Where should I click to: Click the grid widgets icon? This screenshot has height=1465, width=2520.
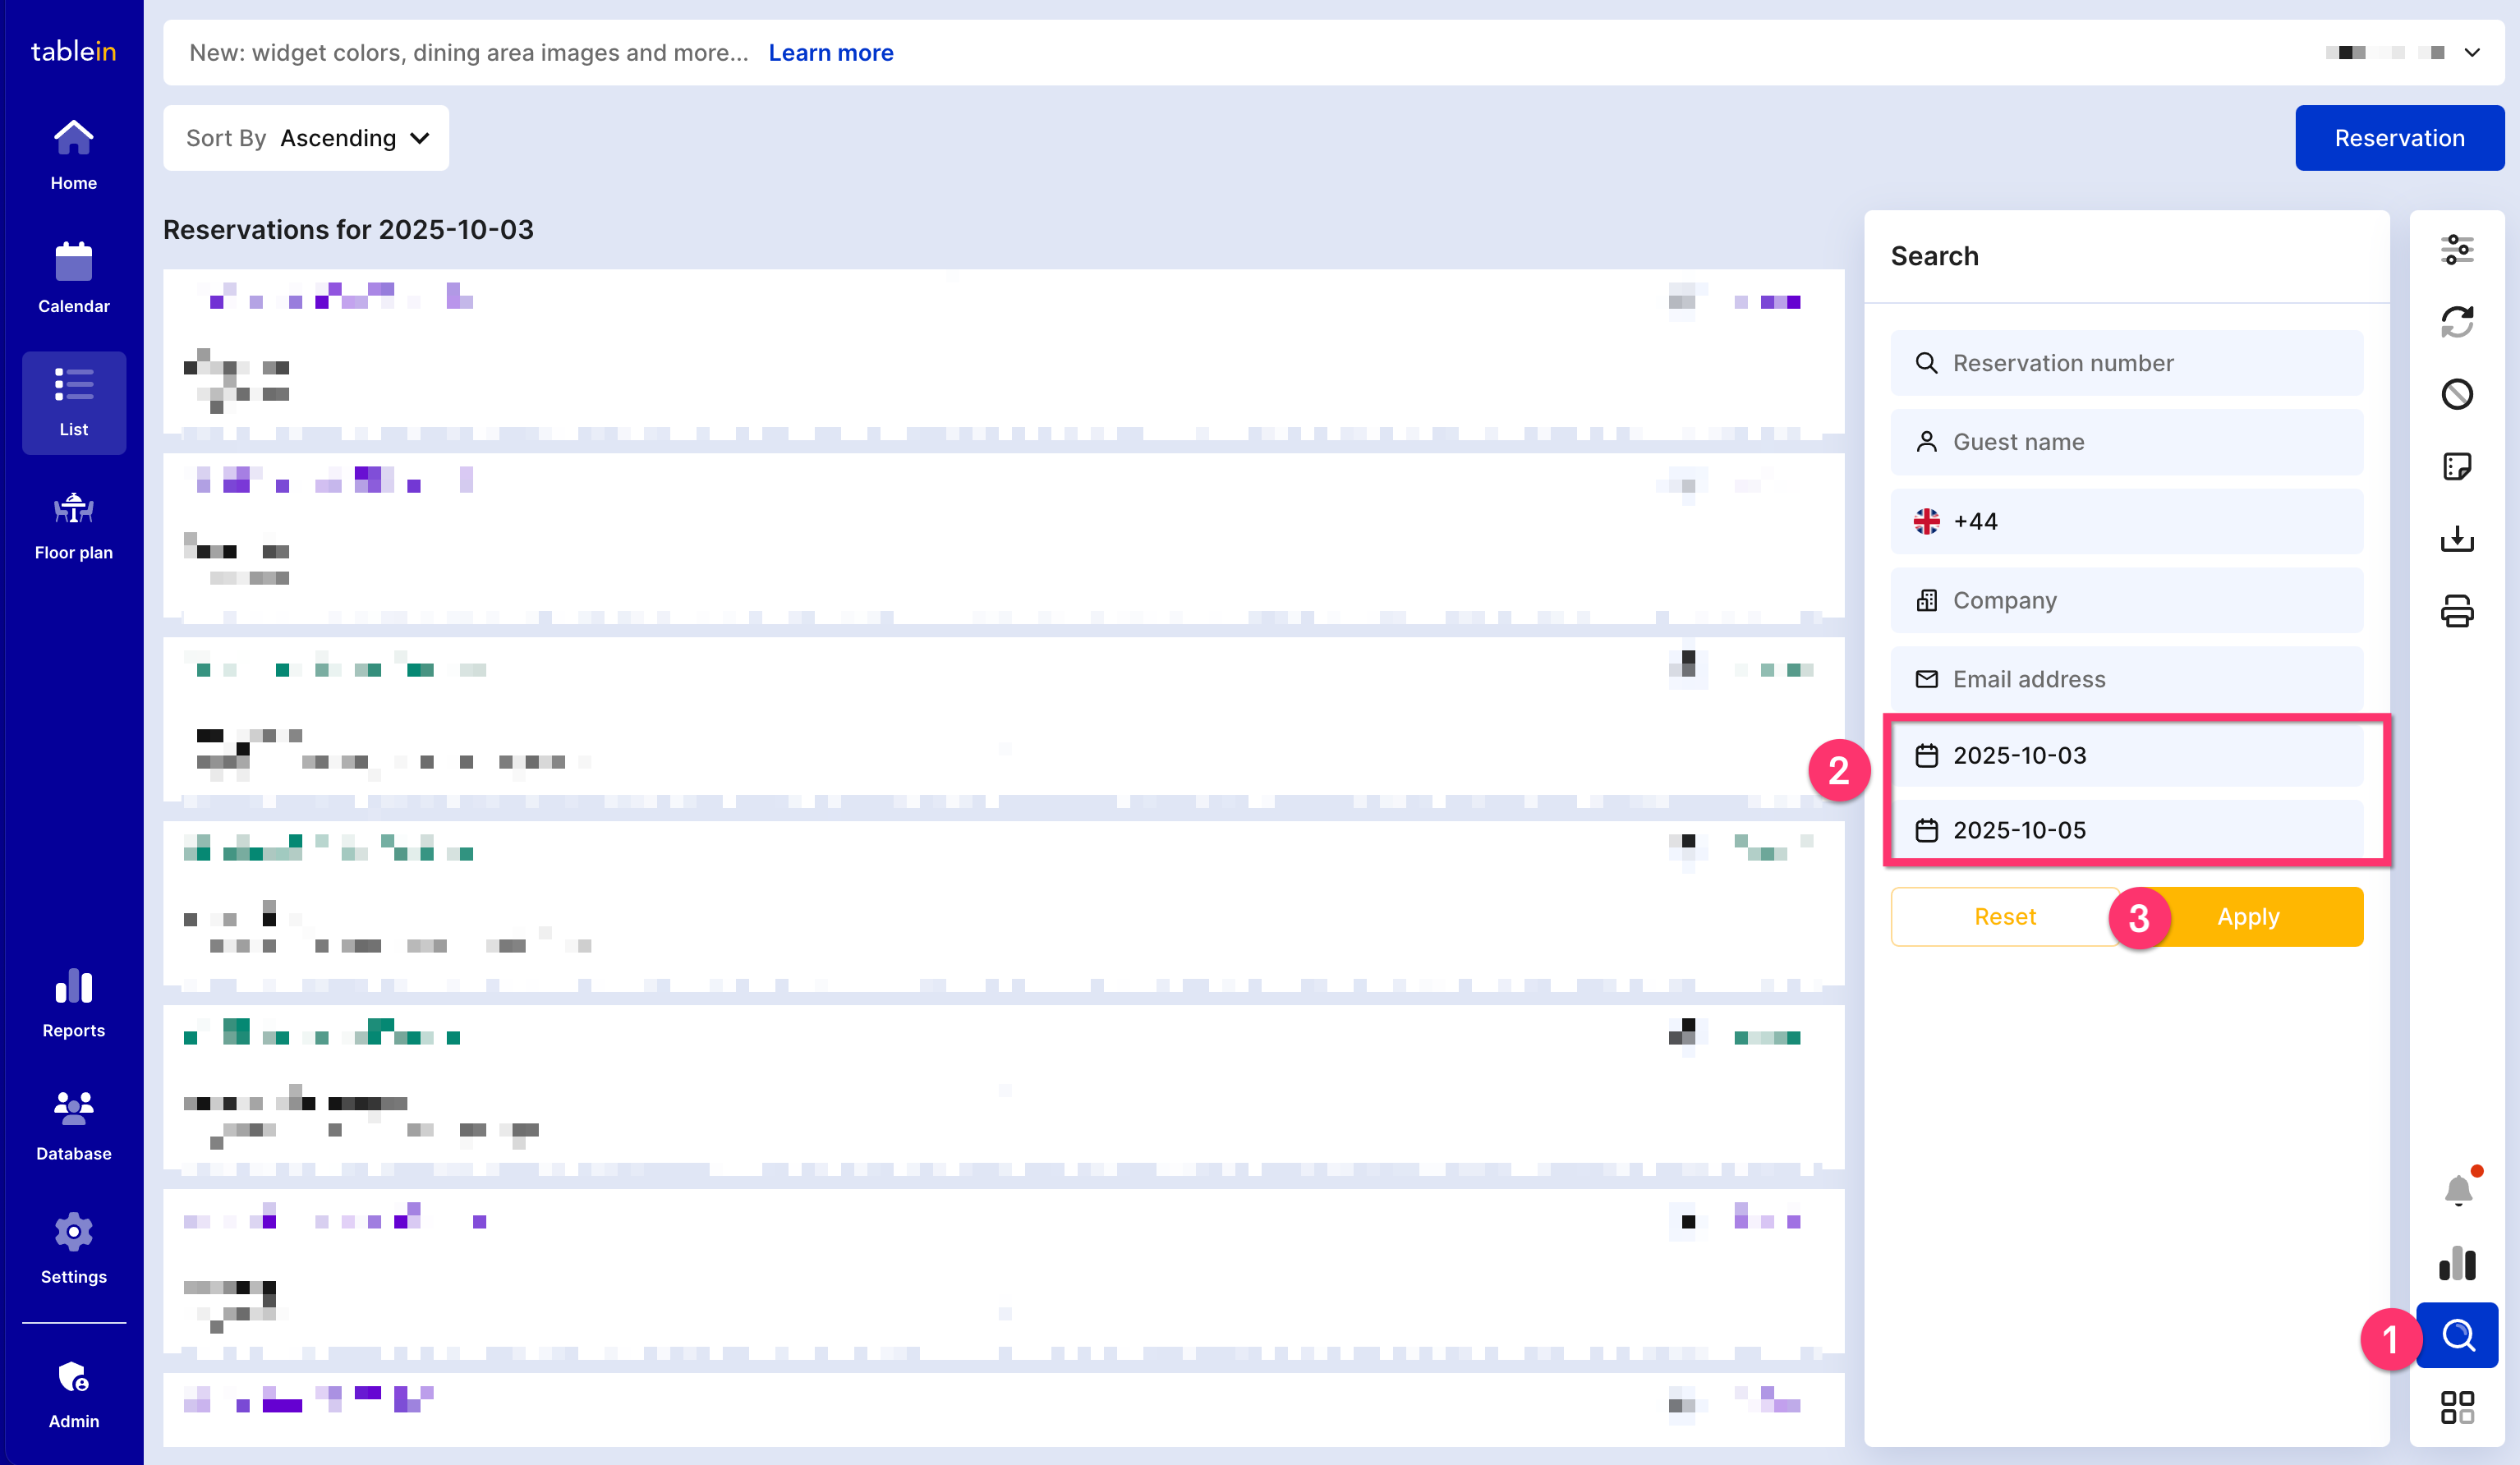[2457, 1407]
